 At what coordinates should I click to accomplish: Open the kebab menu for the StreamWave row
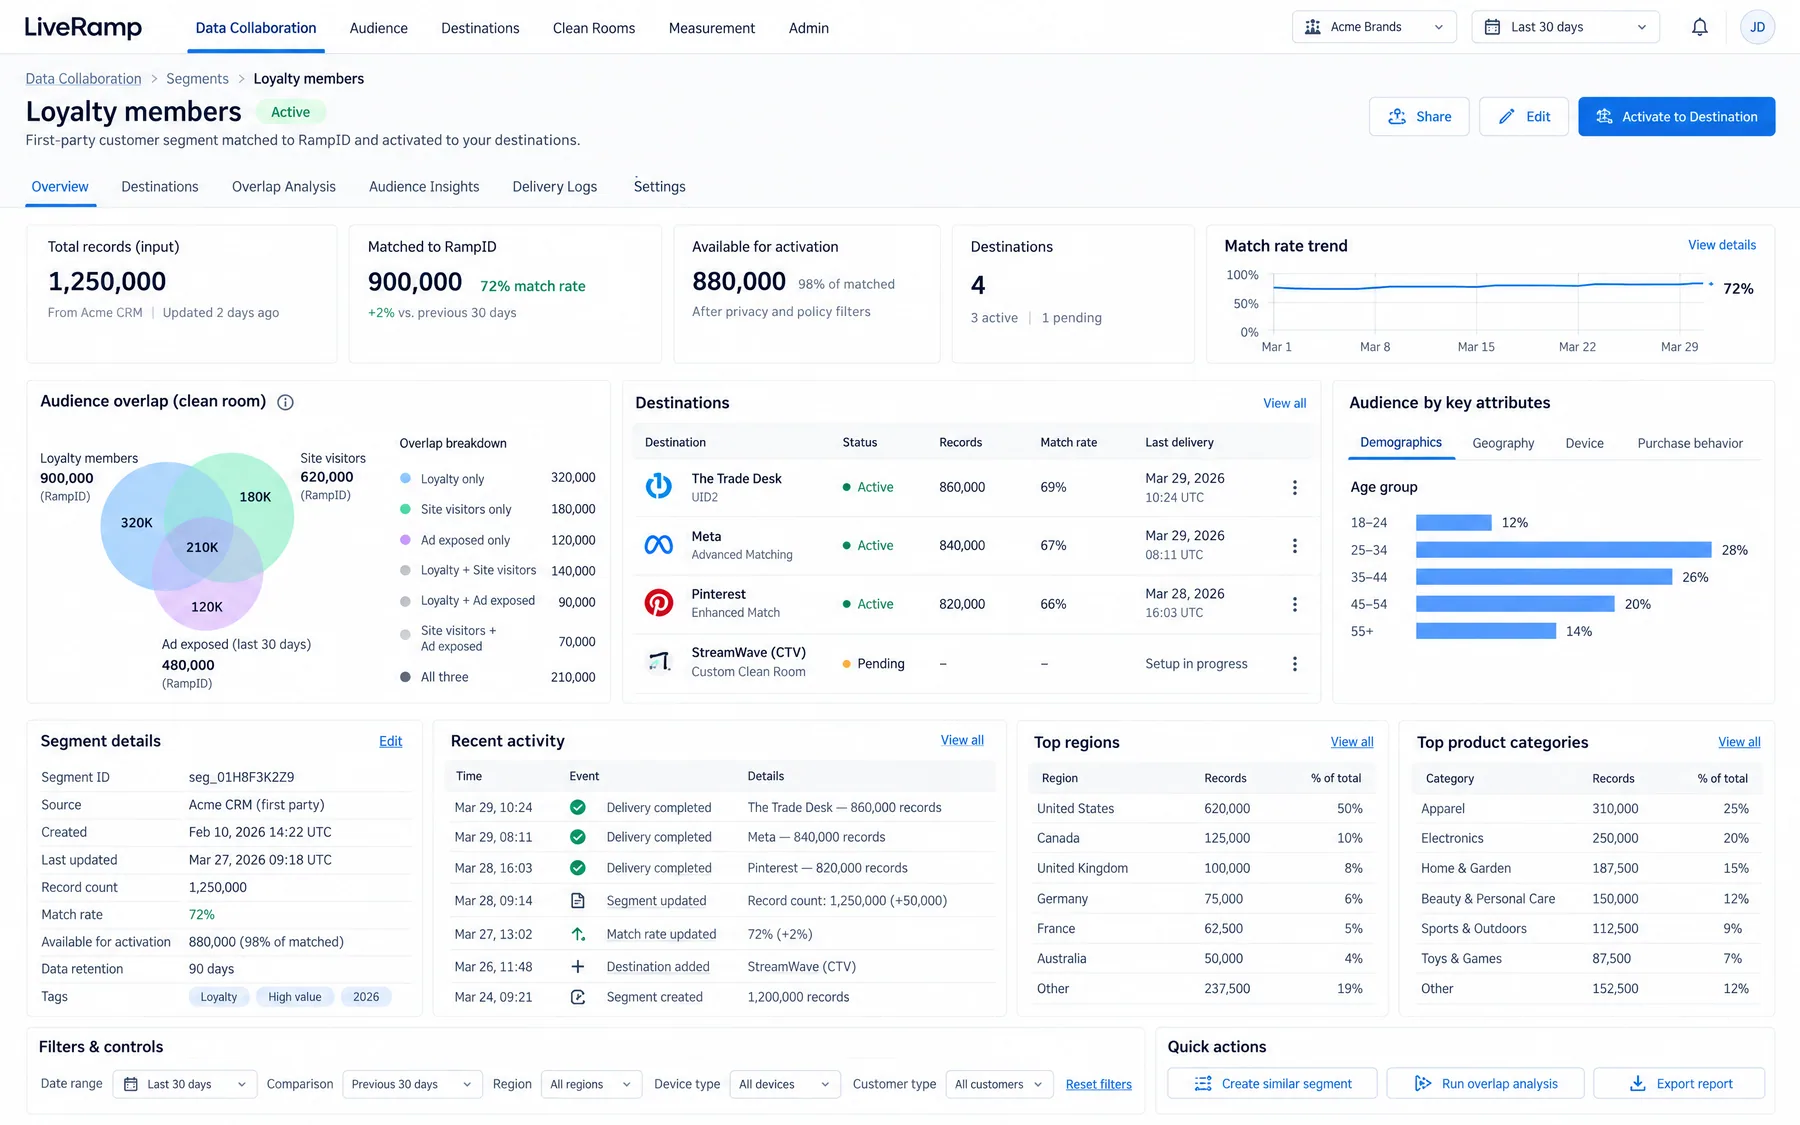pos(1294,663)
